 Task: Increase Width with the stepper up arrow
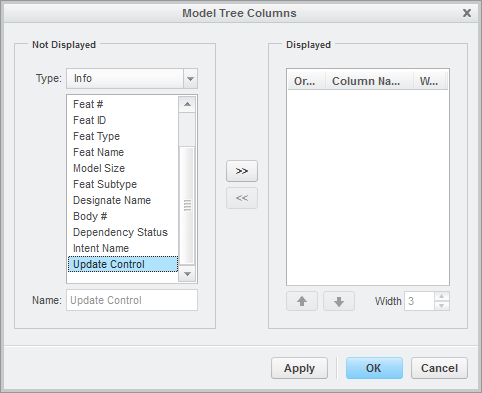coord(442,296)
